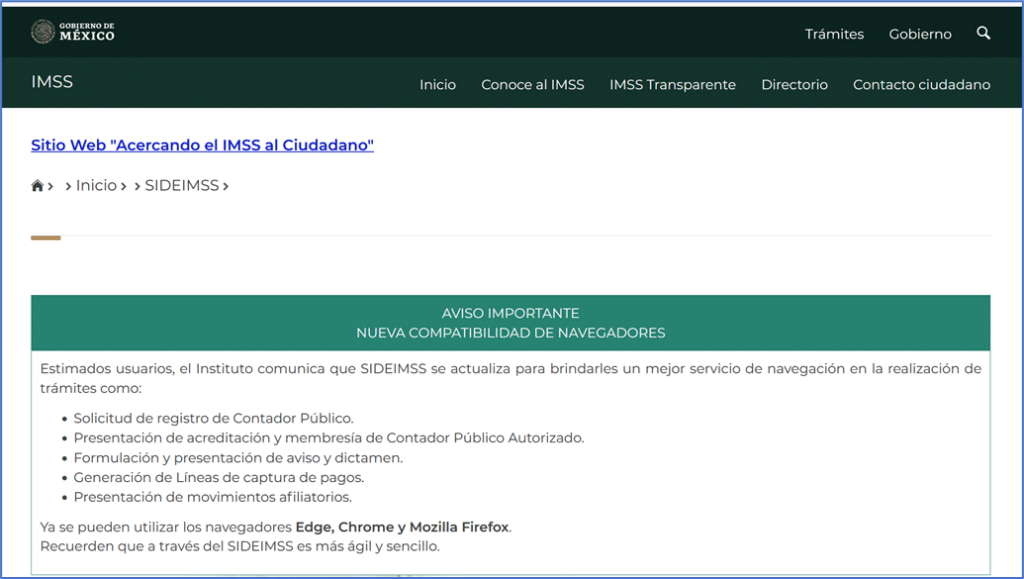
Task: Go to Inicio in IMSS navigation bar
Action: [x=438, y=85]
